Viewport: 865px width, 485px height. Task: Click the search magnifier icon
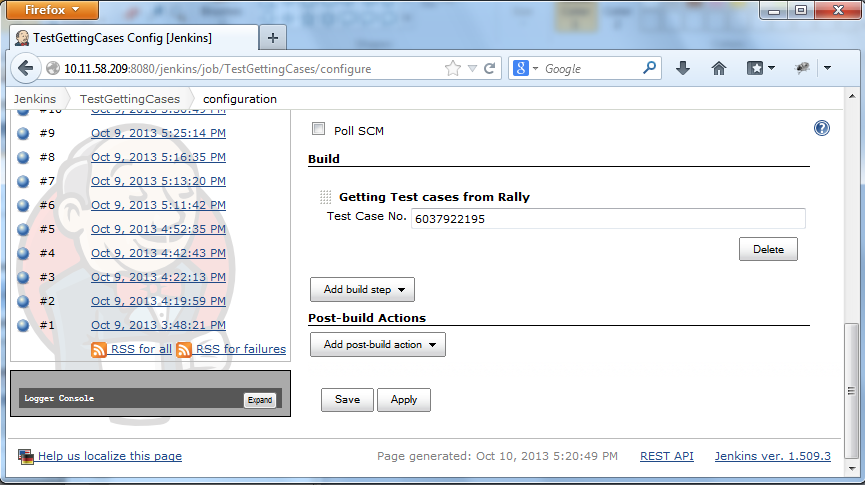click(x=650, y=68)
